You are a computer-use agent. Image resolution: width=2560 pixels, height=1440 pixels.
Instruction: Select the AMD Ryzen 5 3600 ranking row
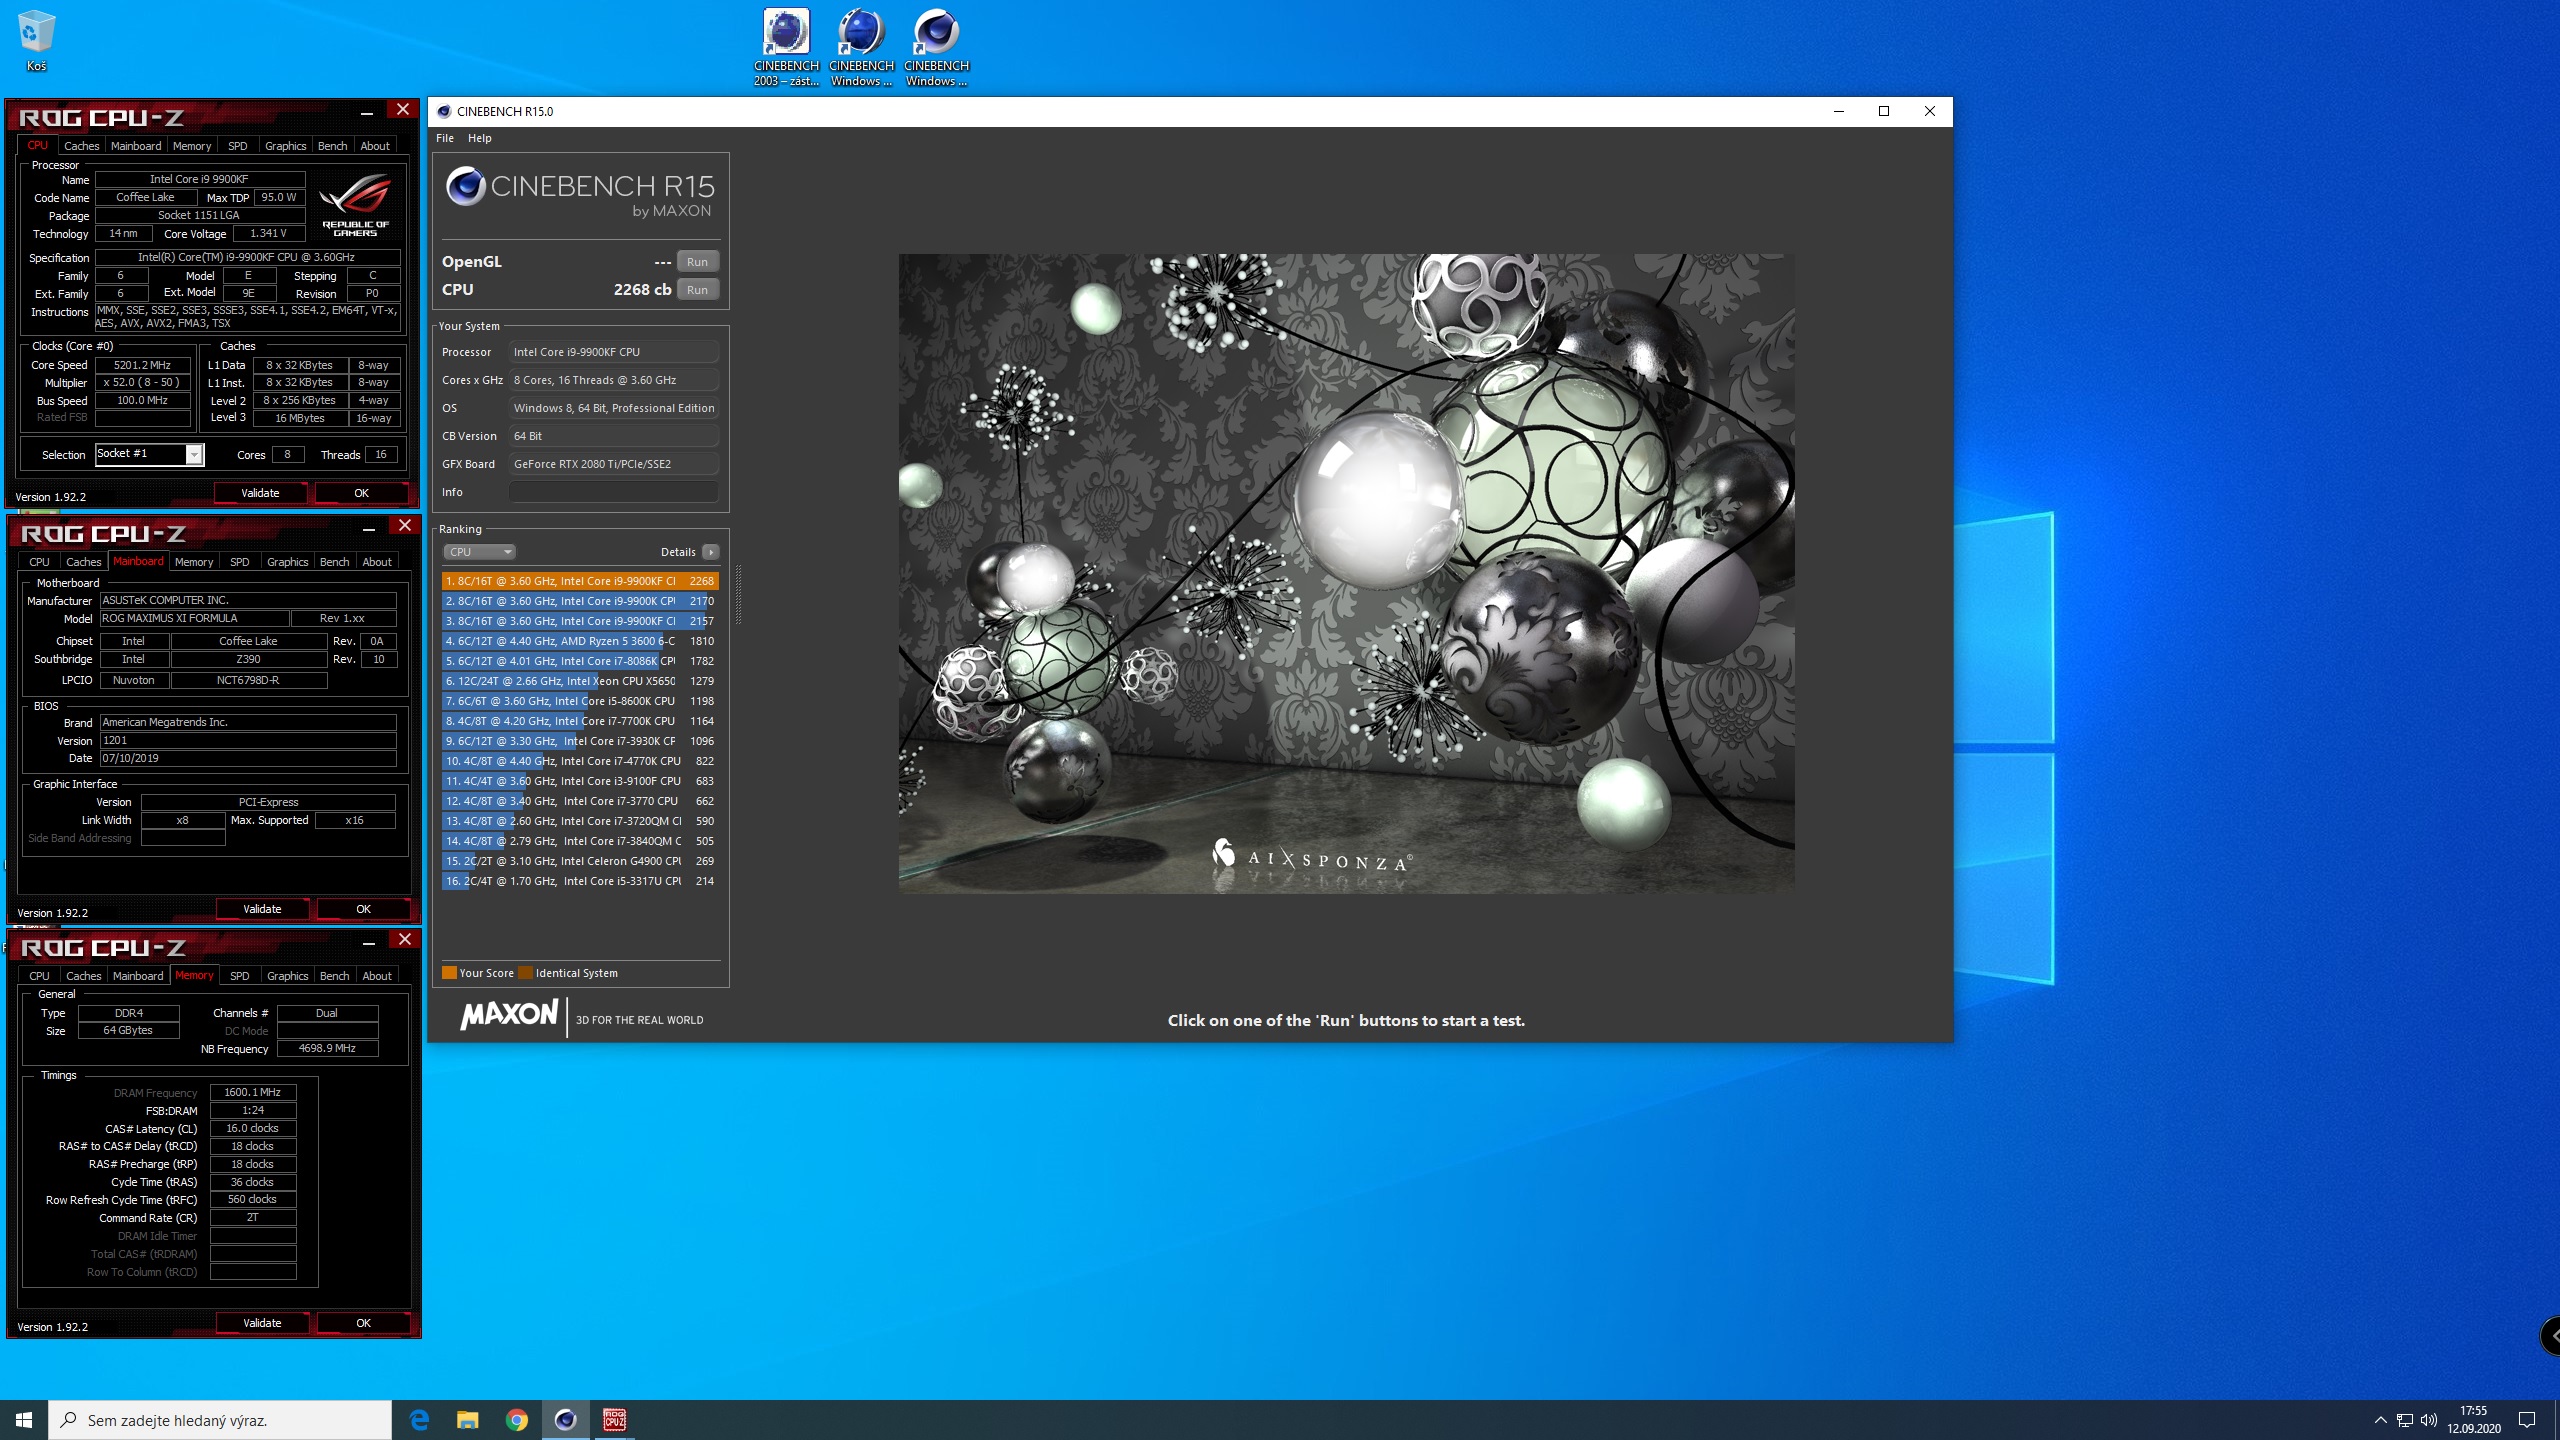point(580,641)
